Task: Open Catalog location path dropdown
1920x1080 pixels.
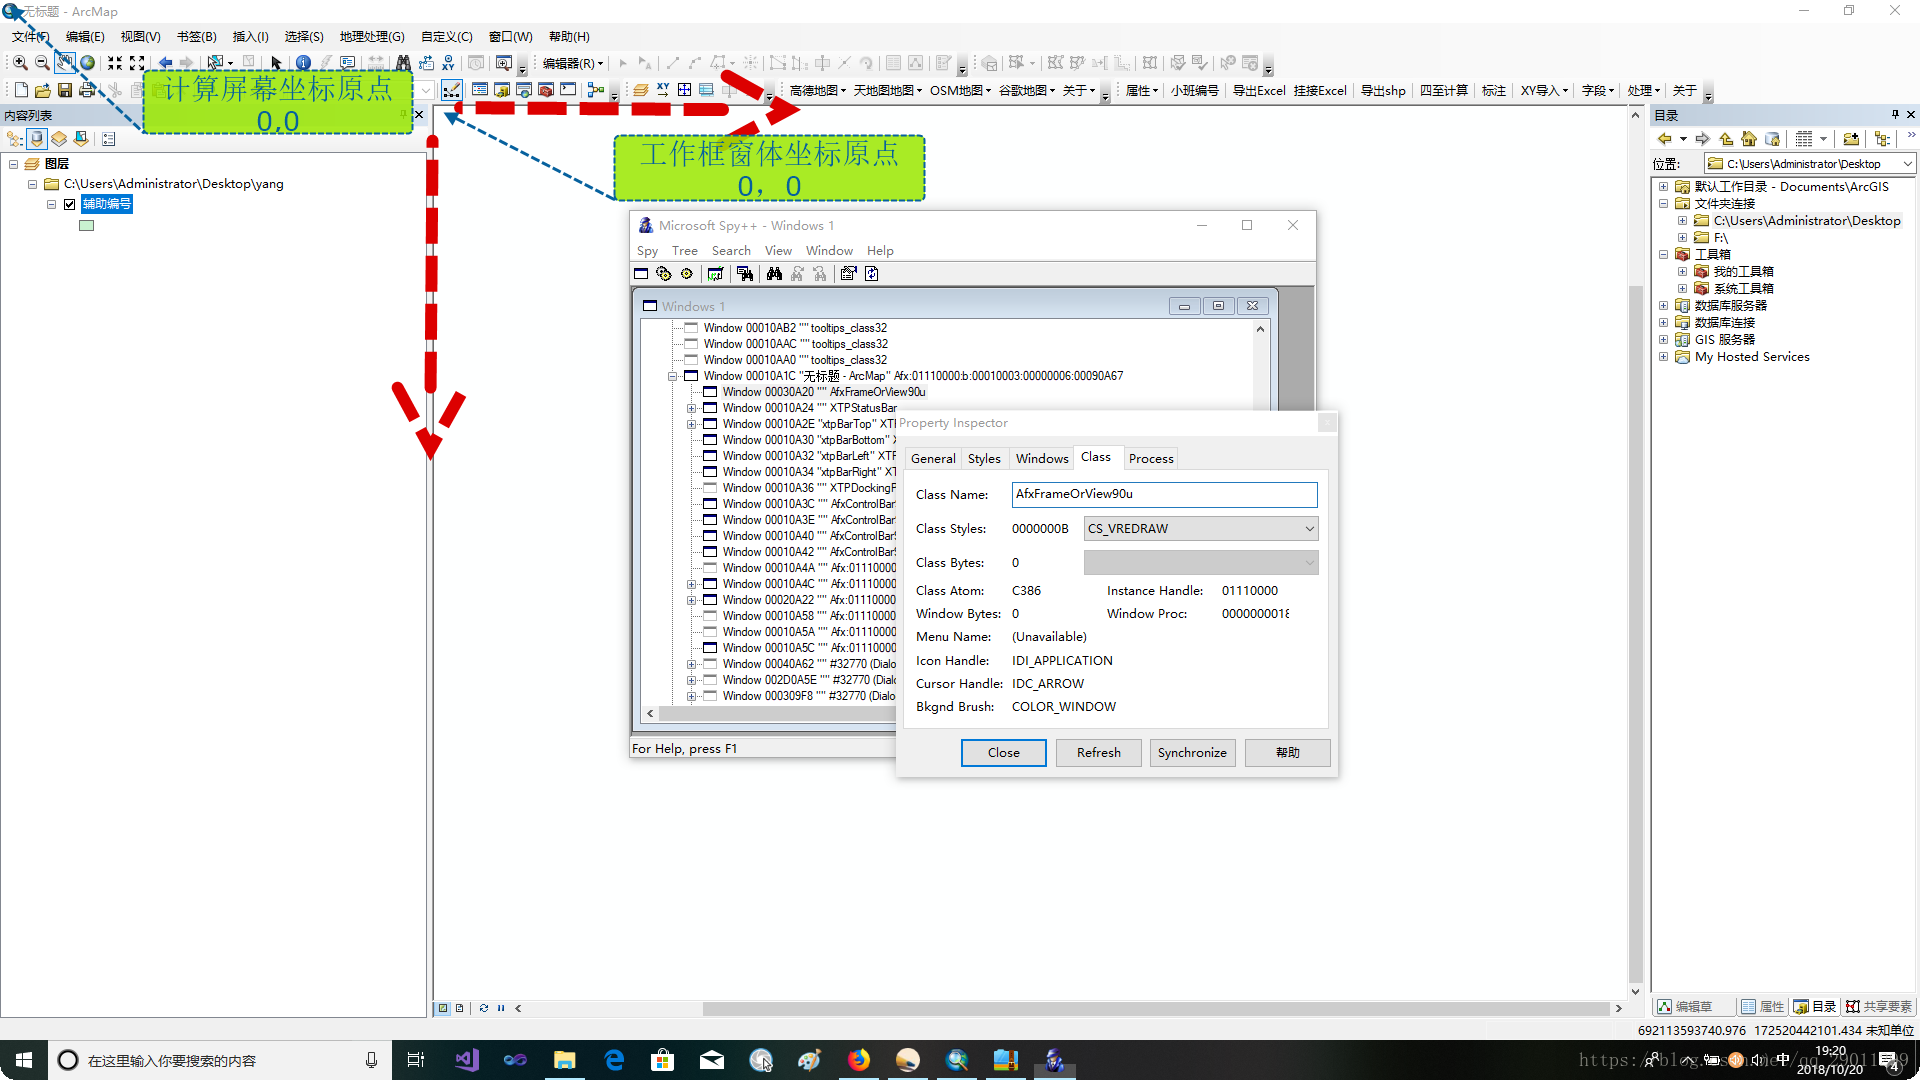Action: [x=1908, y=164]
